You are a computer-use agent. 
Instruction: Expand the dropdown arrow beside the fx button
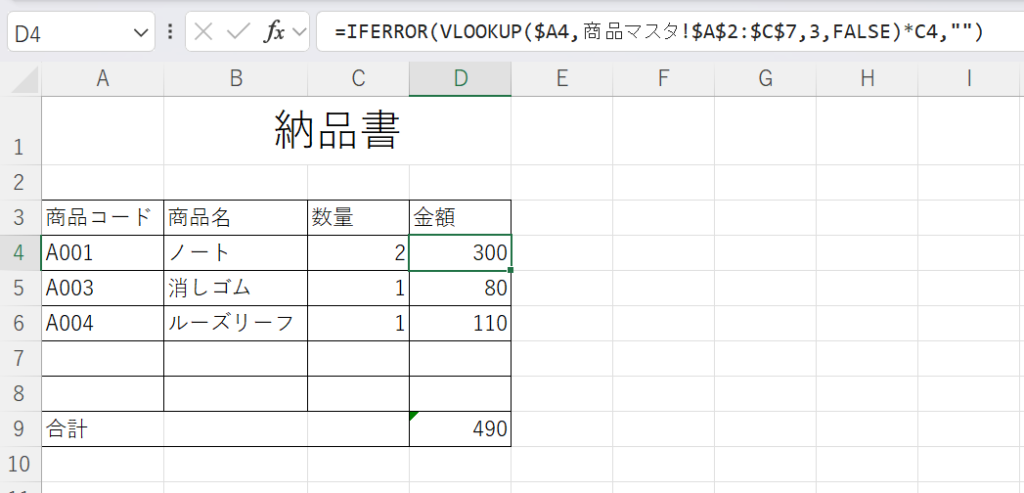click(299, 31)
